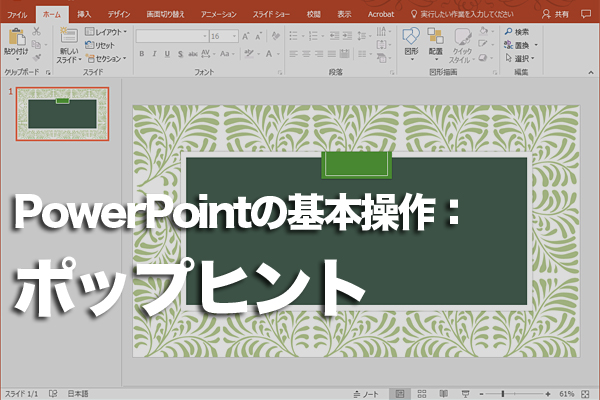Open the 挿入 (Insert) ribbon tab

tap(84, 15)
